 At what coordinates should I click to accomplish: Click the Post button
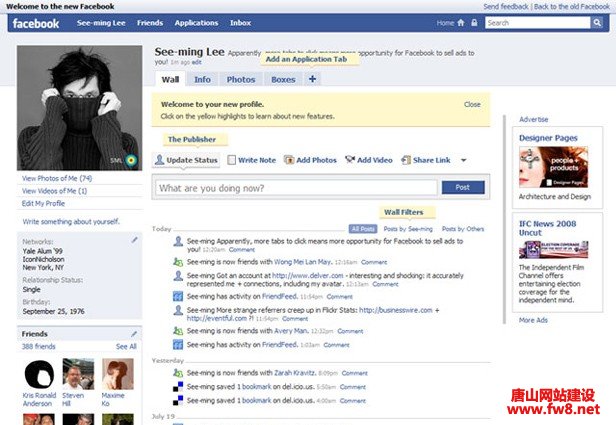(x=463, y=187)
